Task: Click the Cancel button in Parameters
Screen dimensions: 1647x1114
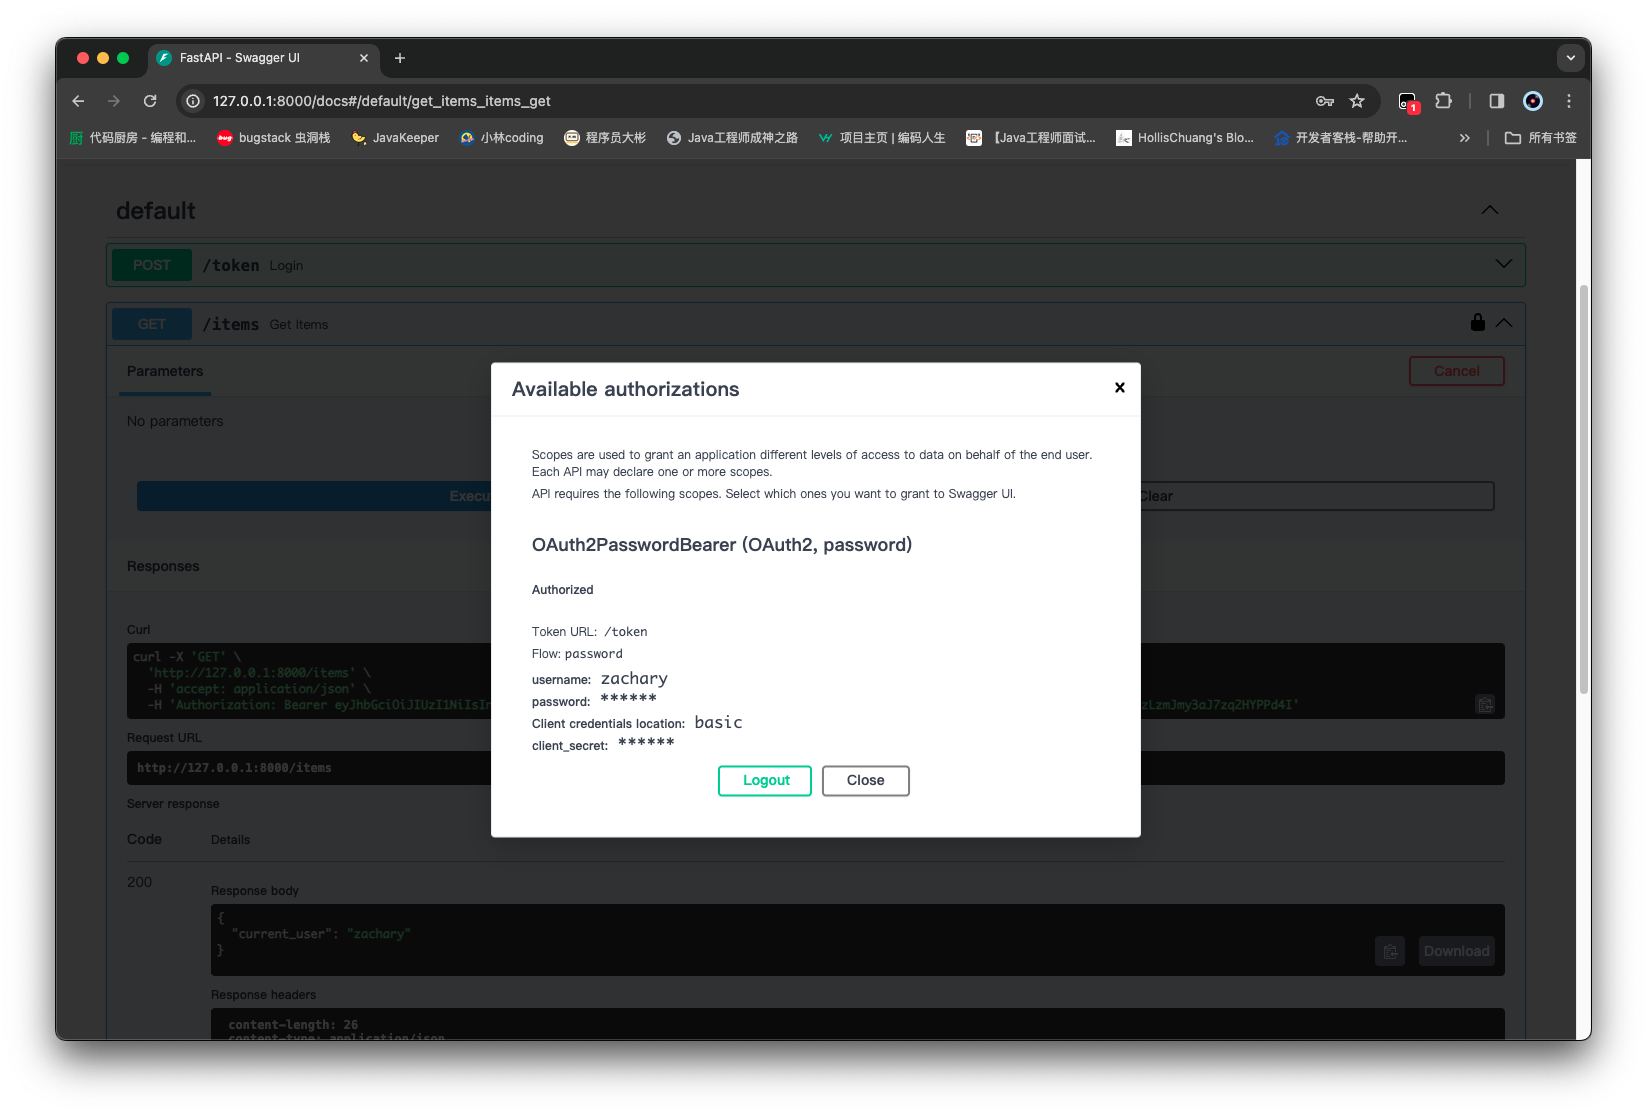Action: coord(1457,371)
